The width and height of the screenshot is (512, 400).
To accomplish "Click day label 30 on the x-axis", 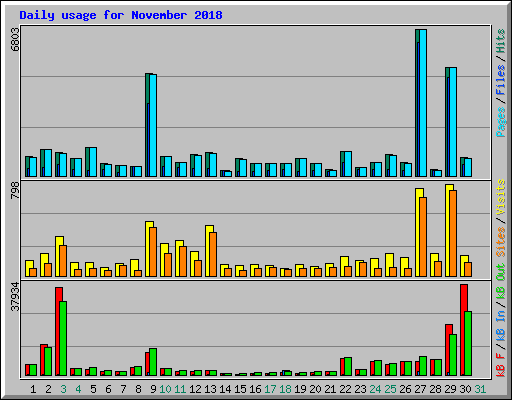I will (x=465, y=389).
